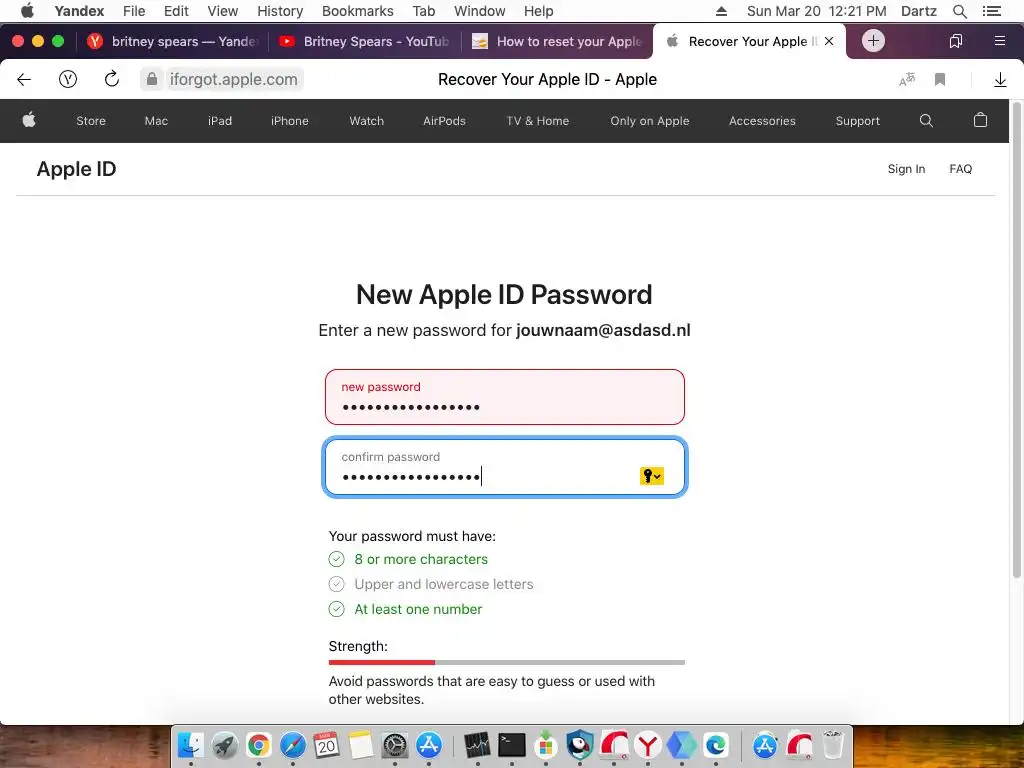
Task: Click Accessories in the Apple navigation
Action: tap(762, 121)
